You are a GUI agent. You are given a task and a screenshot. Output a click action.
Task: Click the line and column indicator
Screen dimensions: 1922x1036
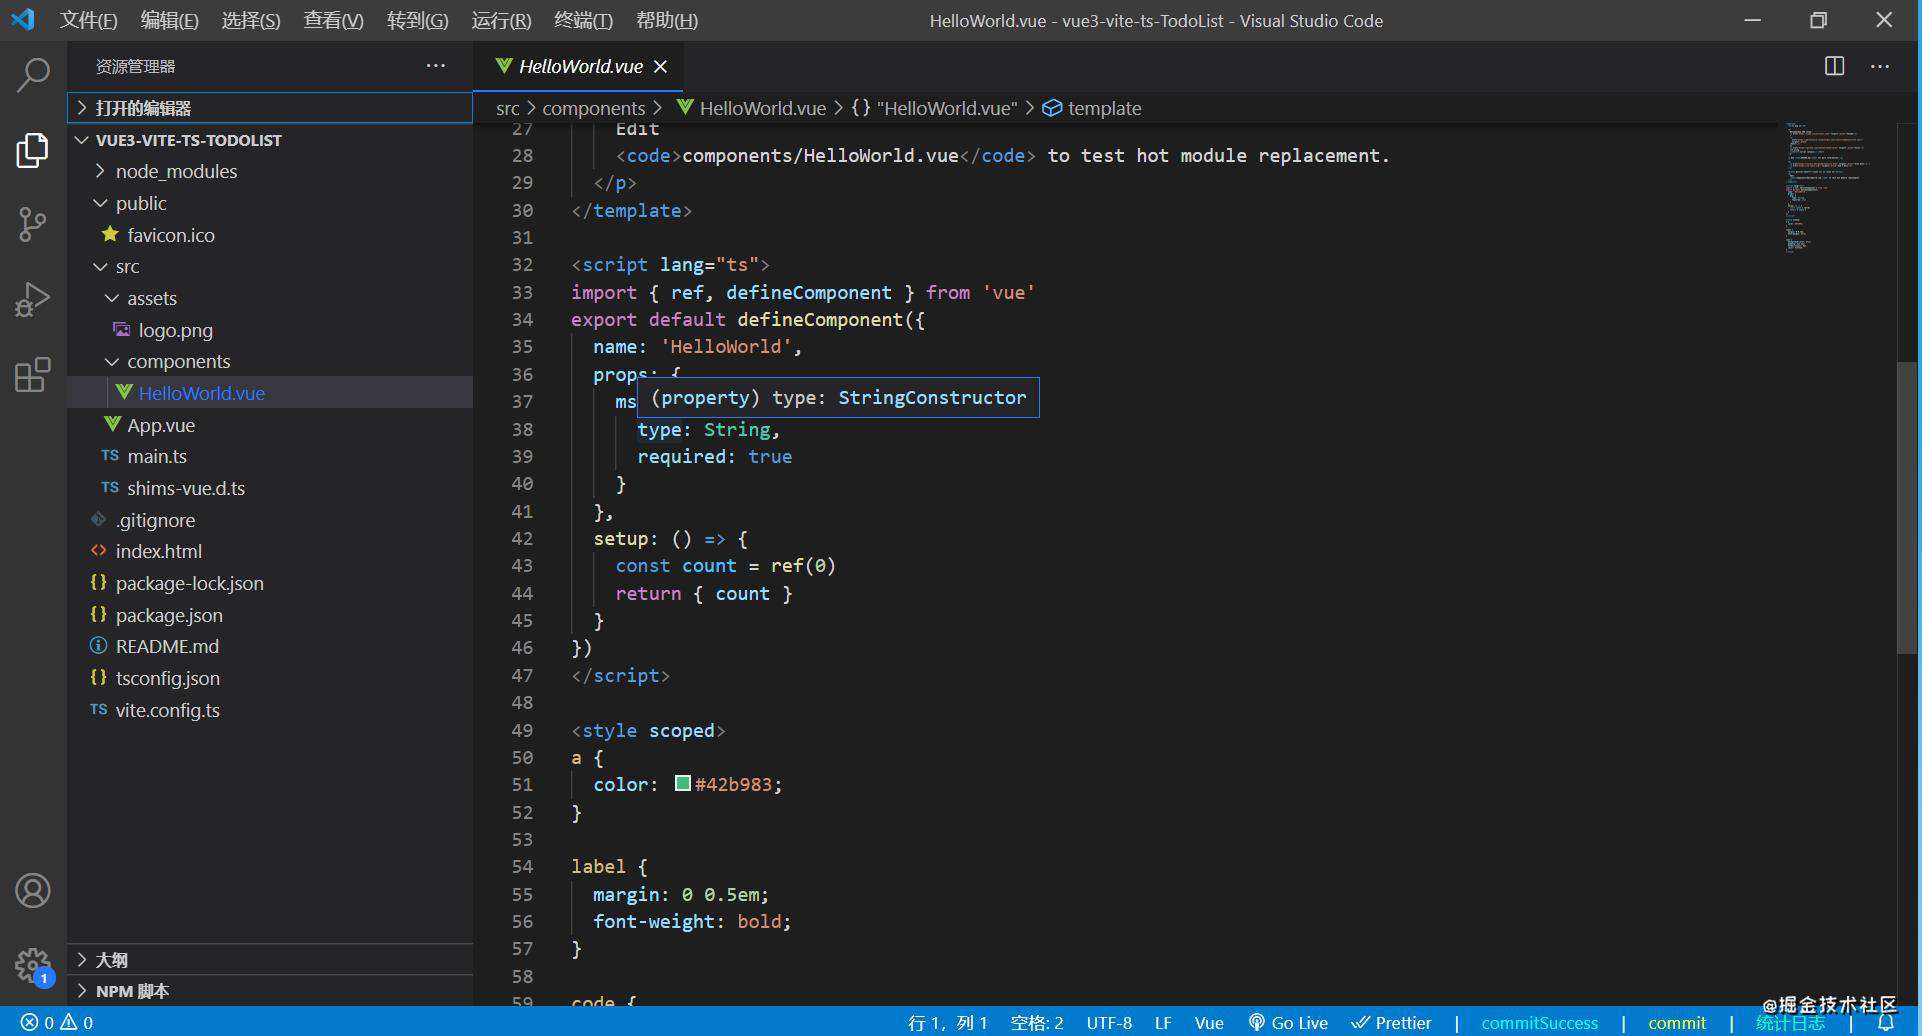pyautogui.click(x=947, y=1022)
